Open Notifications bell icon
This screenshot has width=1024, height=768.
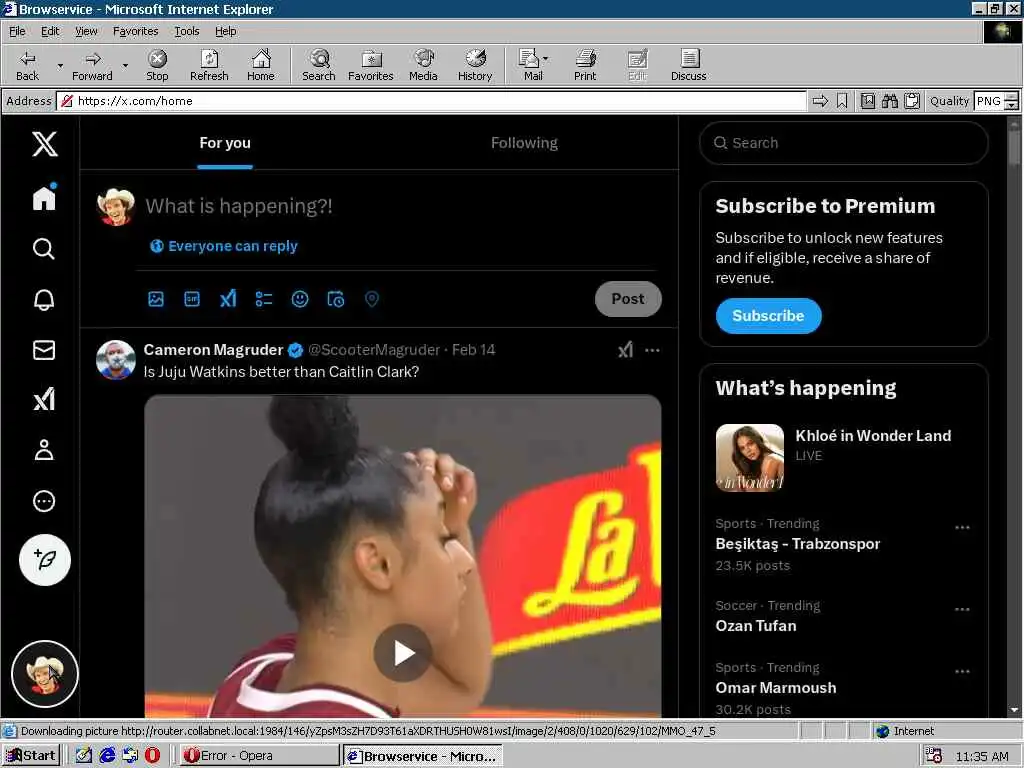tap(44, 299)
